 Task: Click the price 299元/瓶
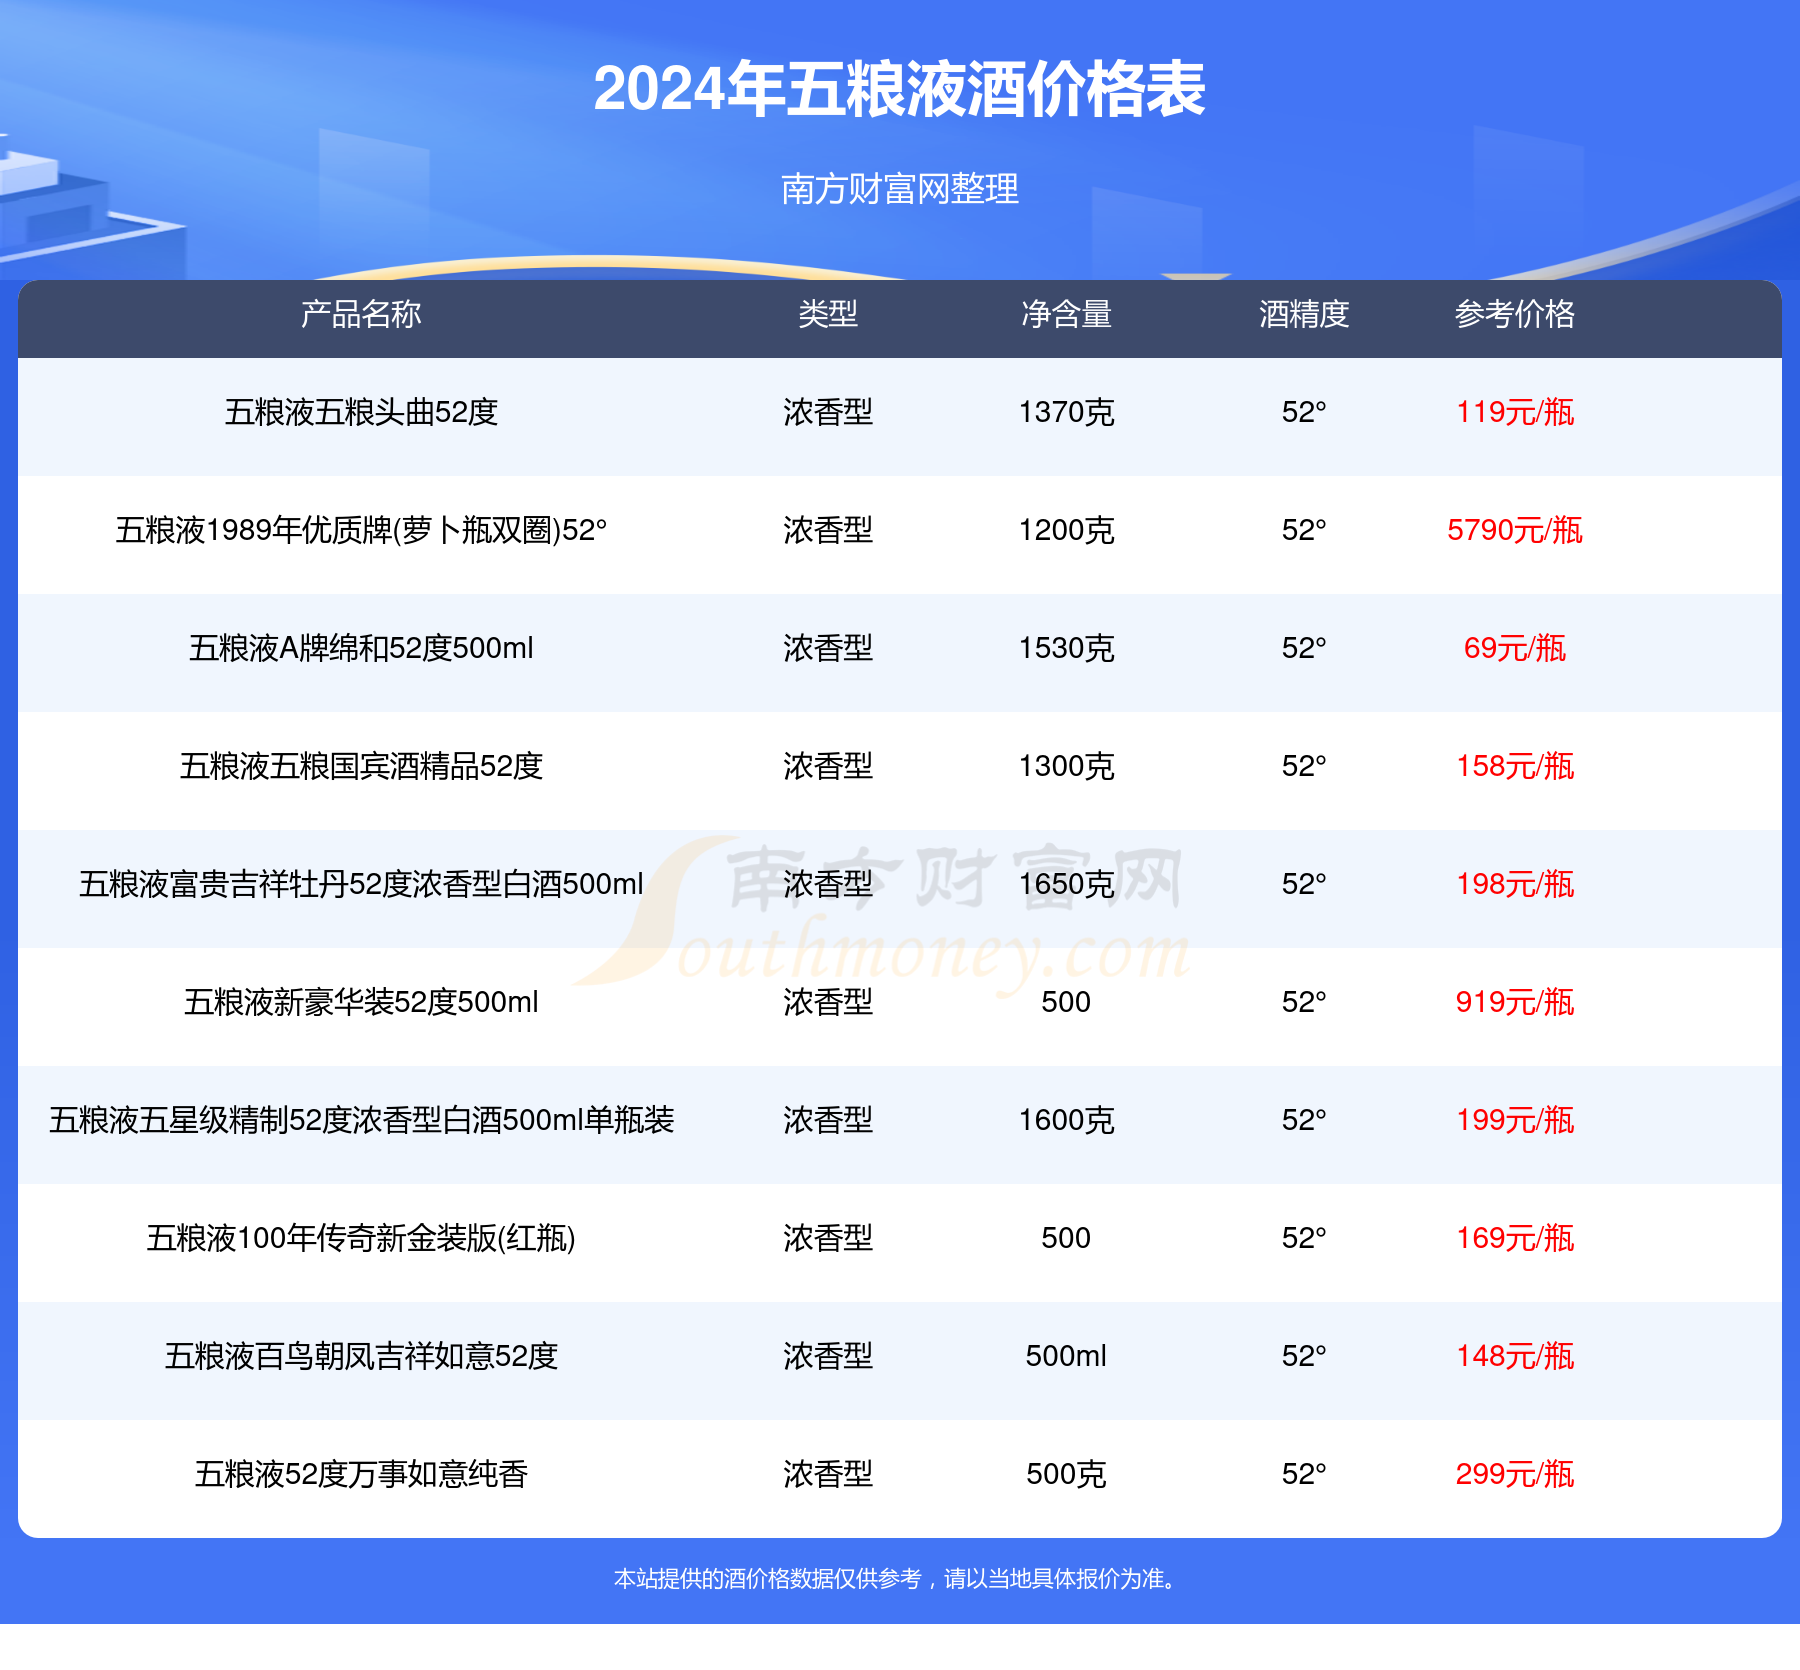1515,1474
